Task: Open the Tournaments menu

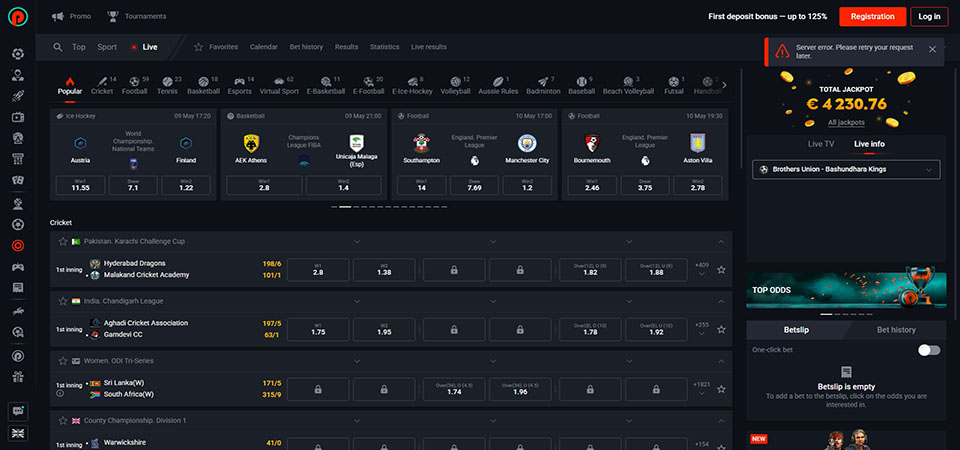Action: (x=137, y=17)
